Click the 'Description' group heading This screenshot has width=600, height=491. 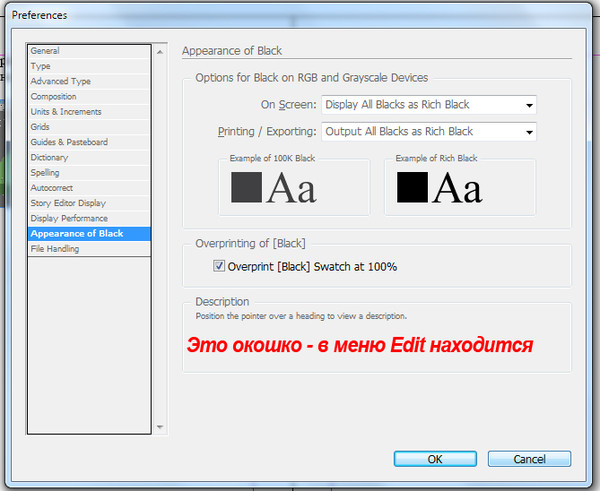(222, 302)
